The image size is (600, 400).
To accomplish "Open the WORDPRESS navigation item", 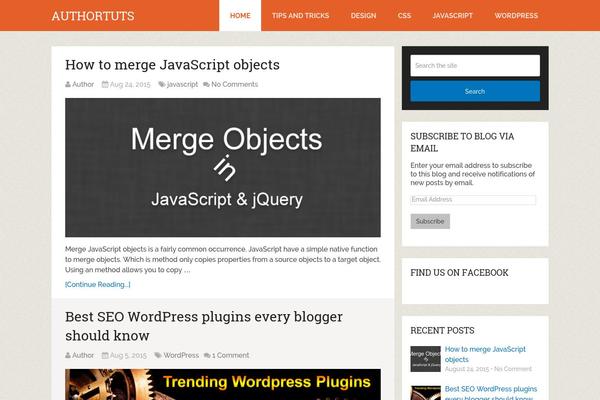I will (516, 16).
